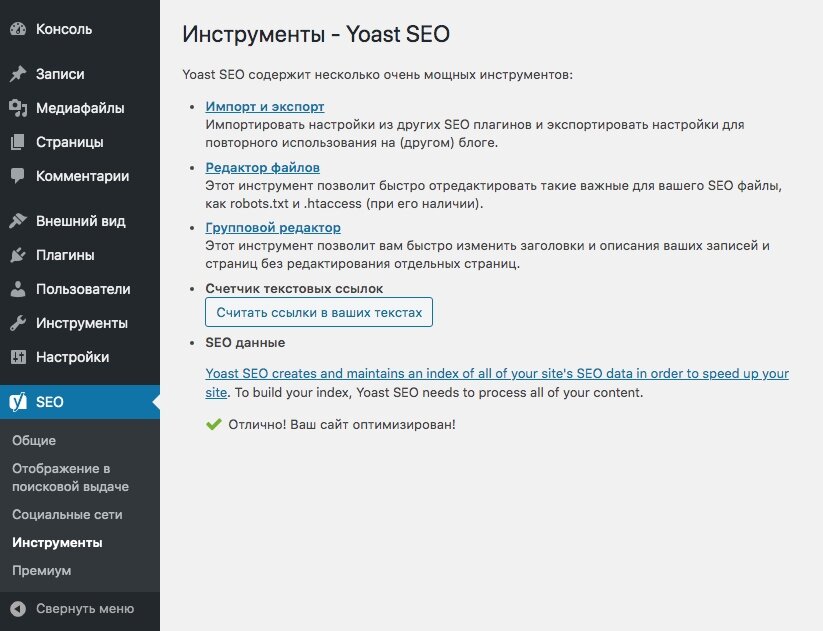Select bold Инструменты SEO submenu item
Image resolution: width=823 pixels, height=631 pixels.
coord(57,542)
